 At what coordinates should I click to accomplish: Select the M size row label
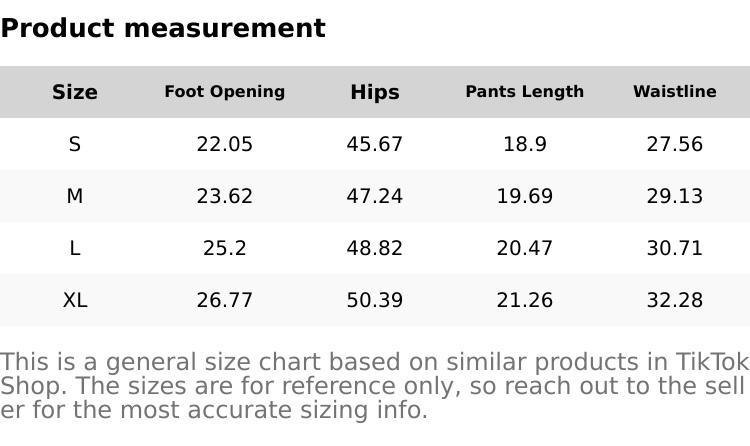coord(75,196)
